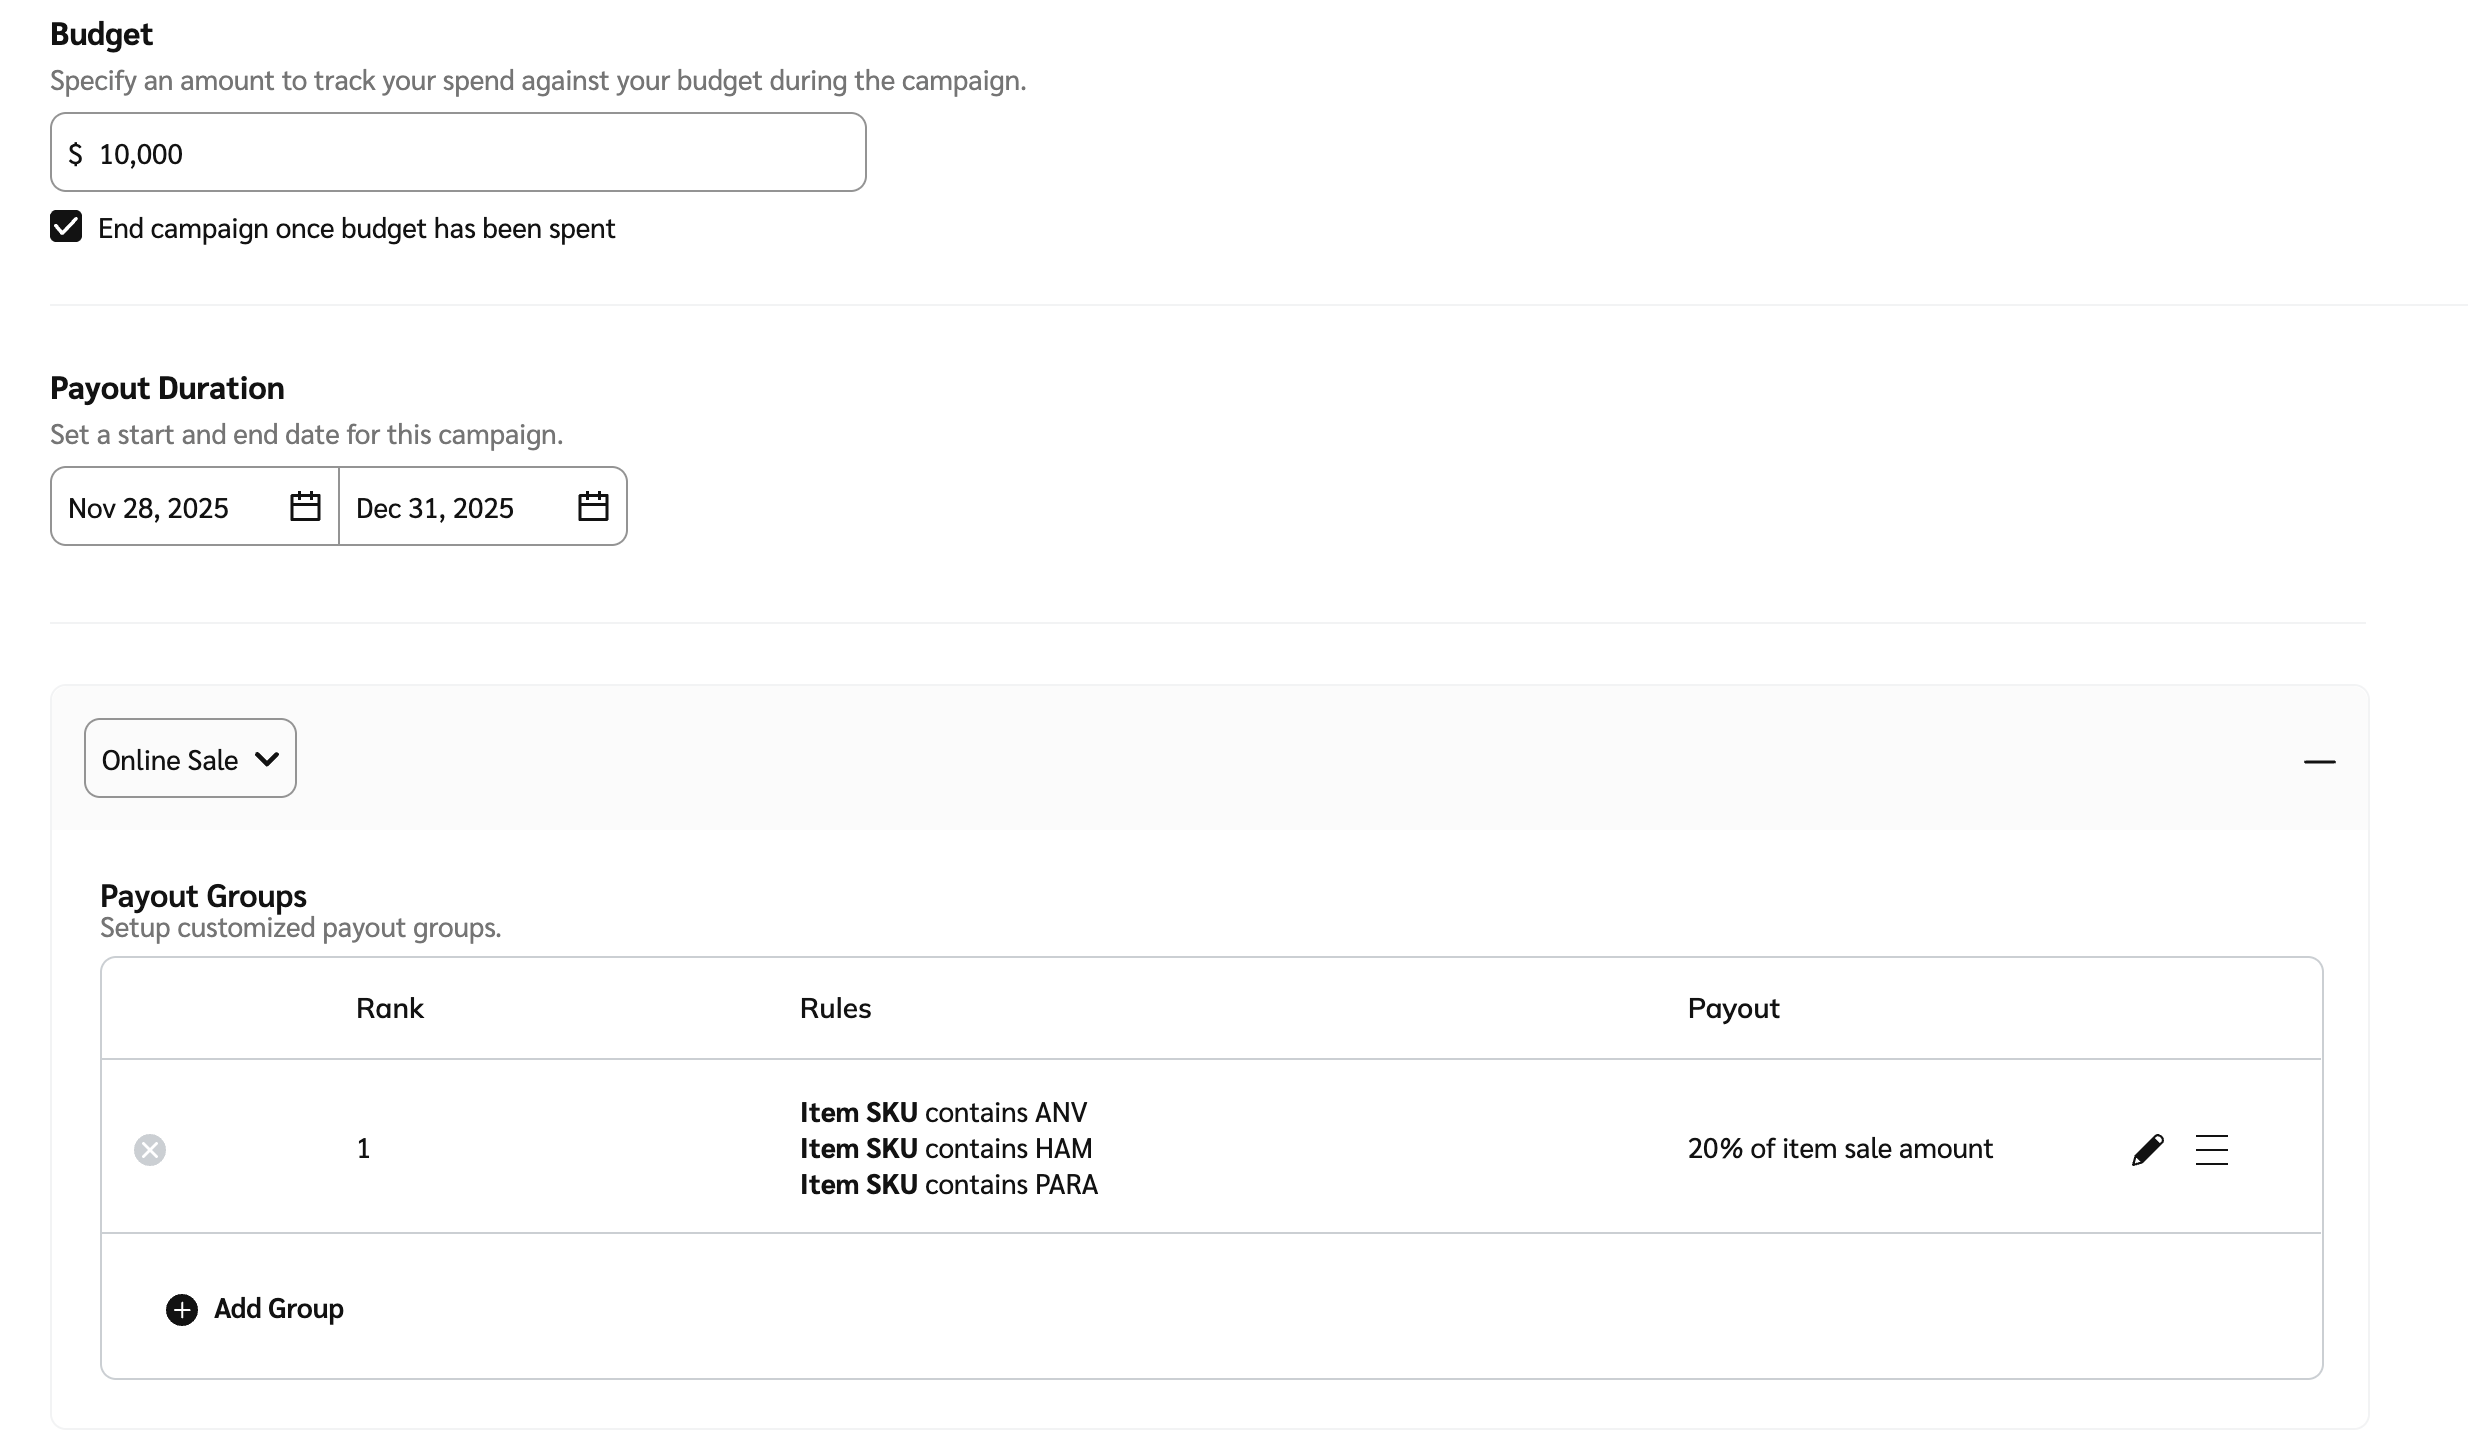The width and height of the screenshot is (2468, 1450).
Task: Select the 20% of item sale amount text
Action: point(1839,1149)
